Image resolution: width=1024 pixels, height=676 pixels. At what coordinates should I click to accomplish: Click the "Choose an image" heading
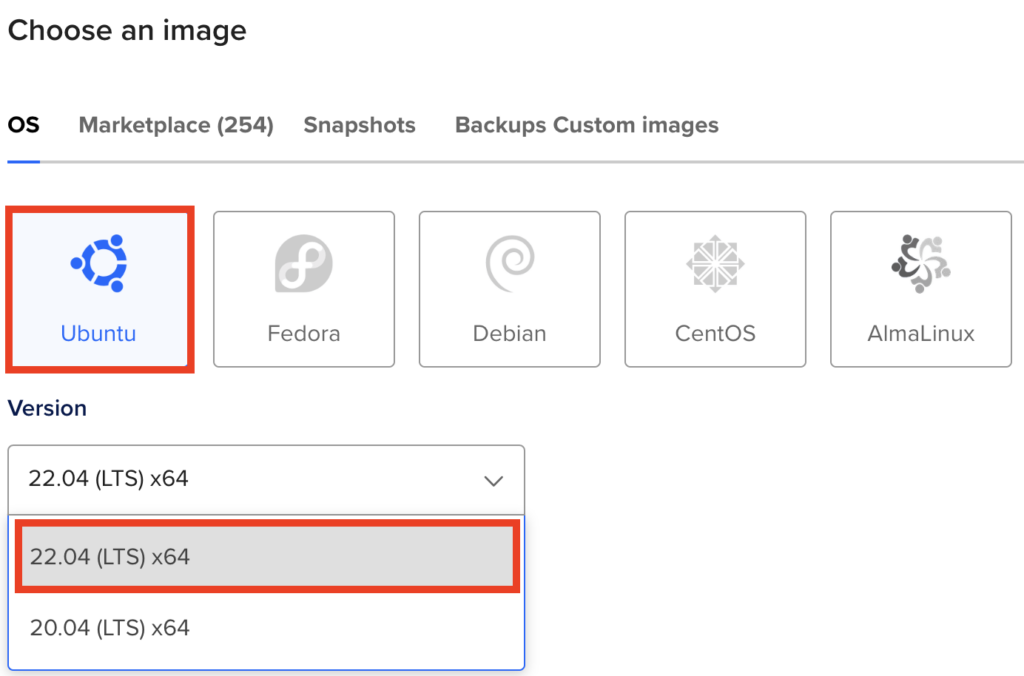click(127, 30)
